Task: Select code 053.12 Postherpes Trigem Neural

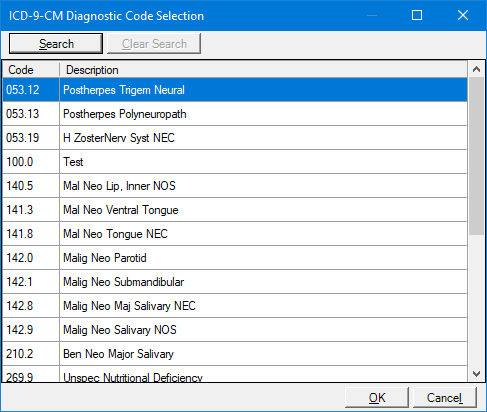Action: [x=235, y=90]
